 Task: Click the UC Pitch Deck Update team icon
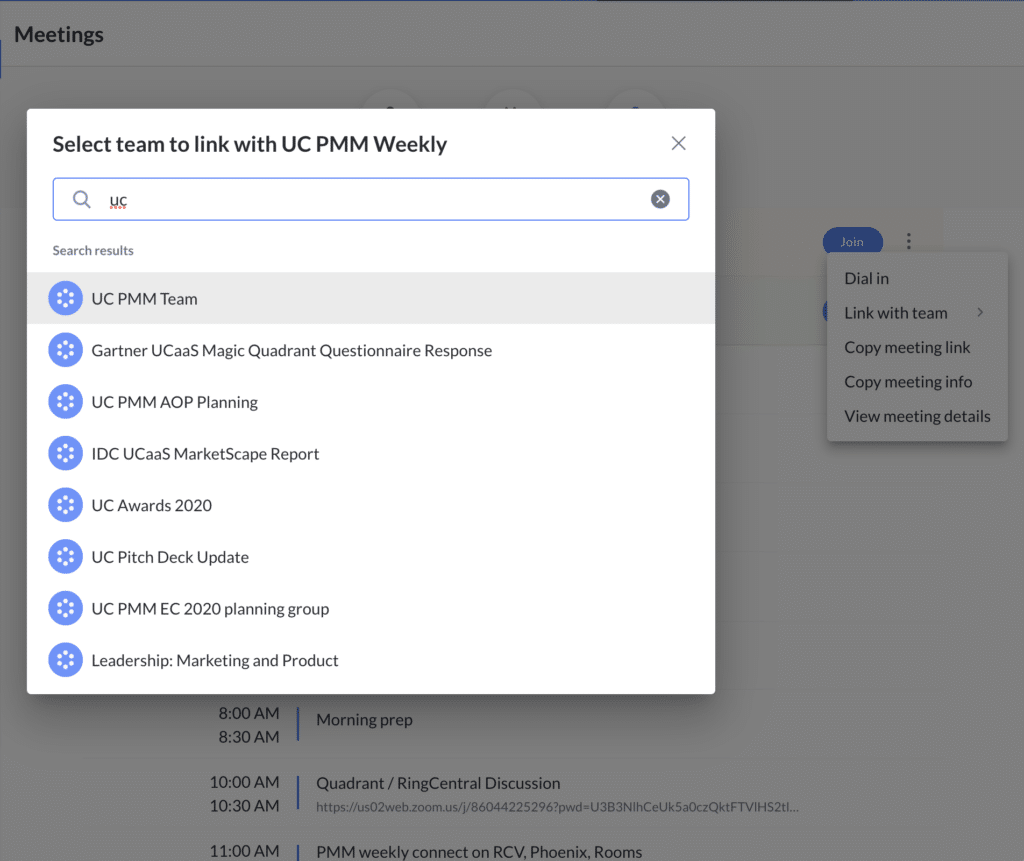(x=65, y=557)
